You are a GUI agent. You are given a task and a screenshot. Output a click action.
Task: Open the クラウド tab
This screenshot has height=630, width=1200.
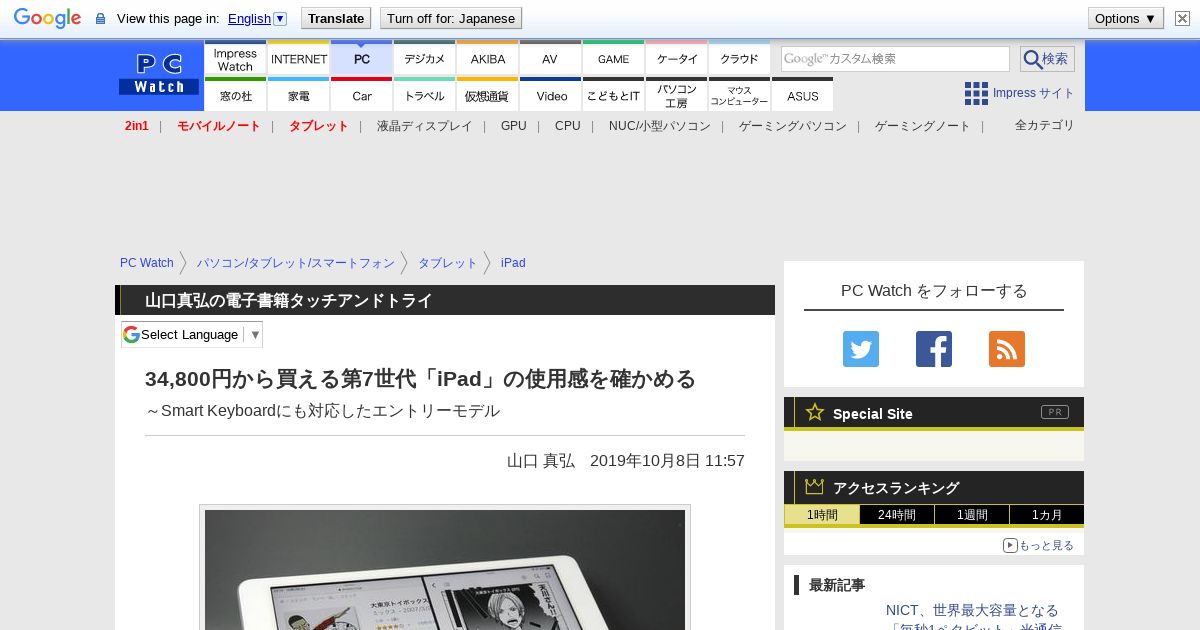coord(739,58)
